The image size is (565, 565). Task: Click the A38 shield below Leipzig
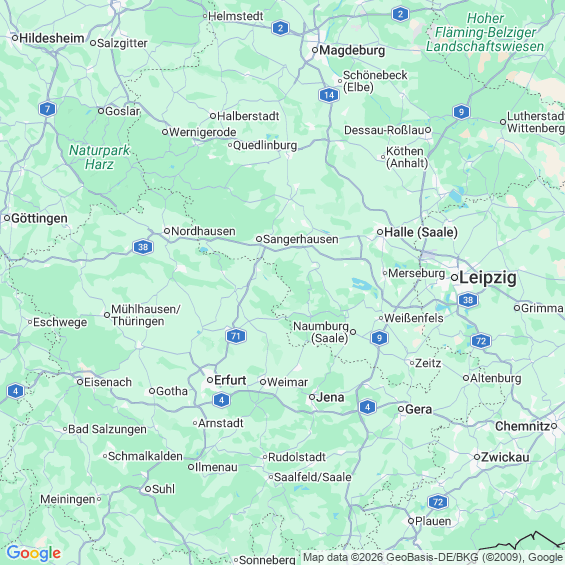468,300
